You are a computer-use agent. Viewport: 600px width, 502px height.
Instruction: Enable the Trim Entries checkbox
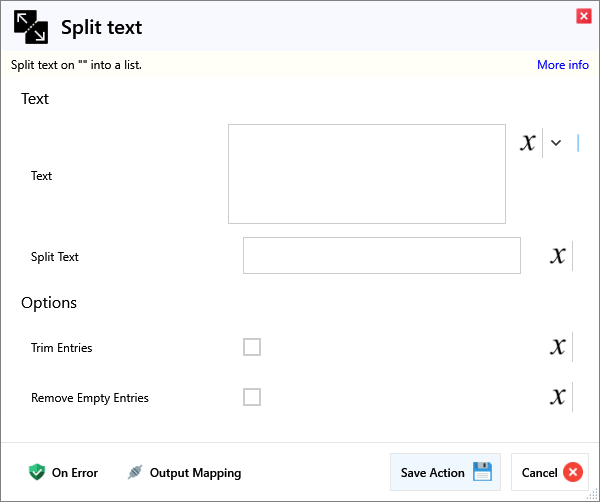[x=252, y=347]
